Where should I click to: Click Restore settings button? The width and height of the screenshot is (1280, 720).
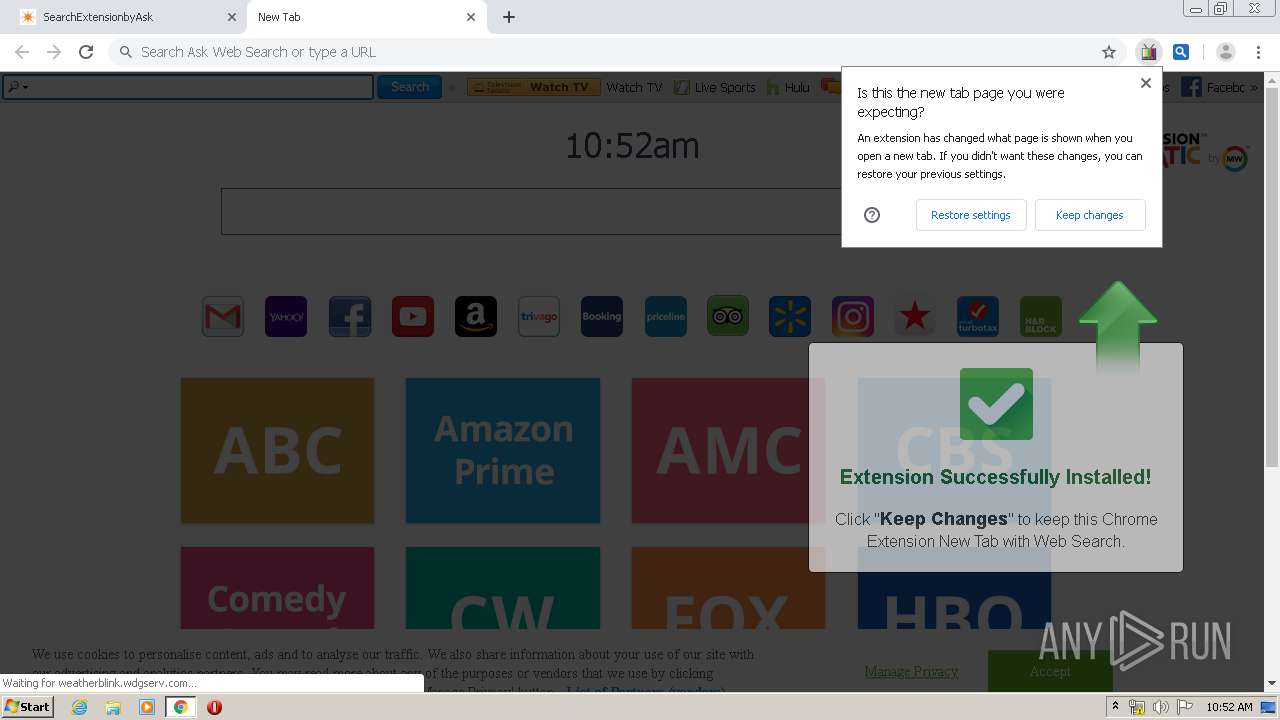point(971,215)
